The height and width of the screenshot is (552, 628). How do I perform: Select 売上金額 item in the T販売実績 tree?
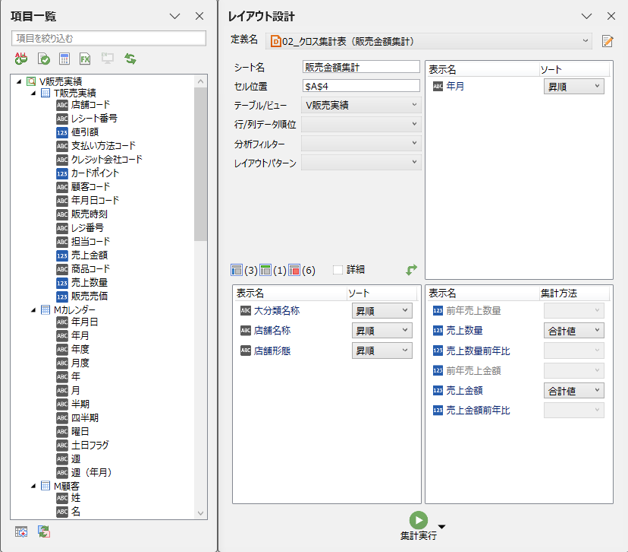click(88, 256)
